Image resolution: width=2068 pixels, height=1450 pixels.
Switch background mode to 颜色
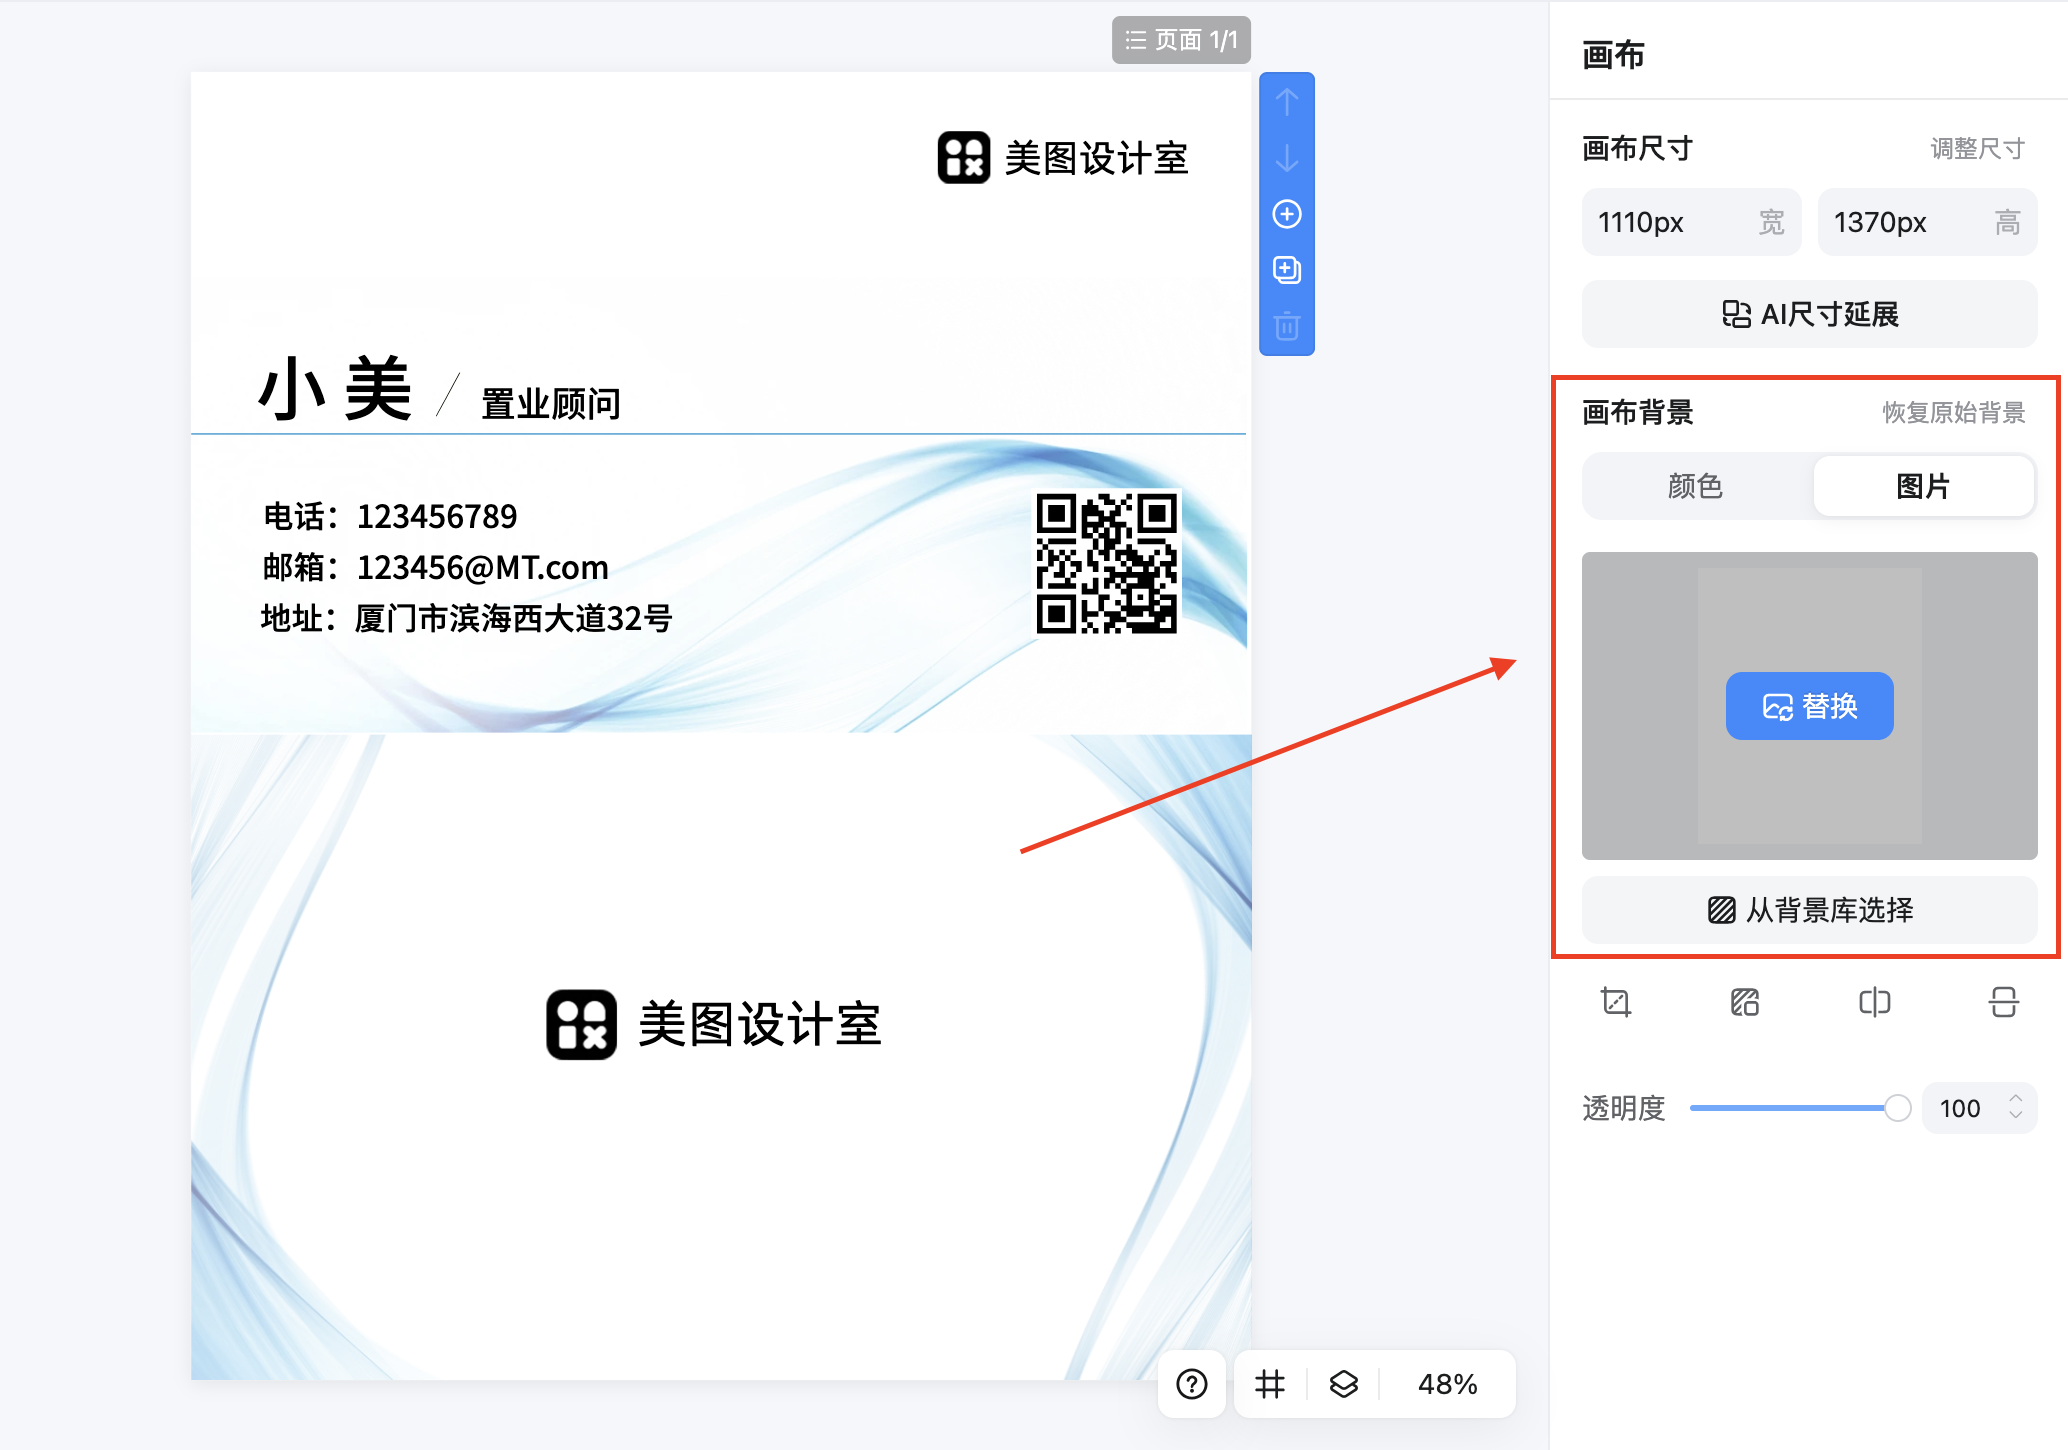[1696, 486]
